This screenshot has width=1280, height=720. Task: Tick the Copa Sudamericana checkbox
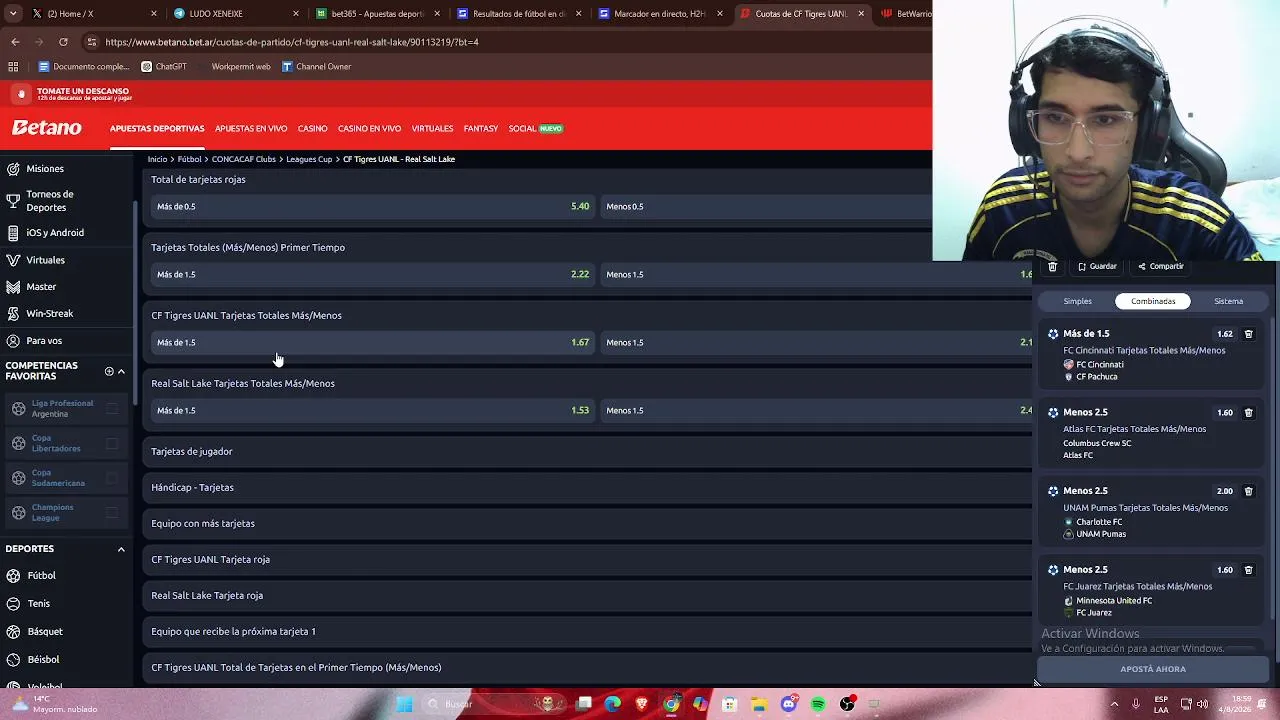coord(112,478)
